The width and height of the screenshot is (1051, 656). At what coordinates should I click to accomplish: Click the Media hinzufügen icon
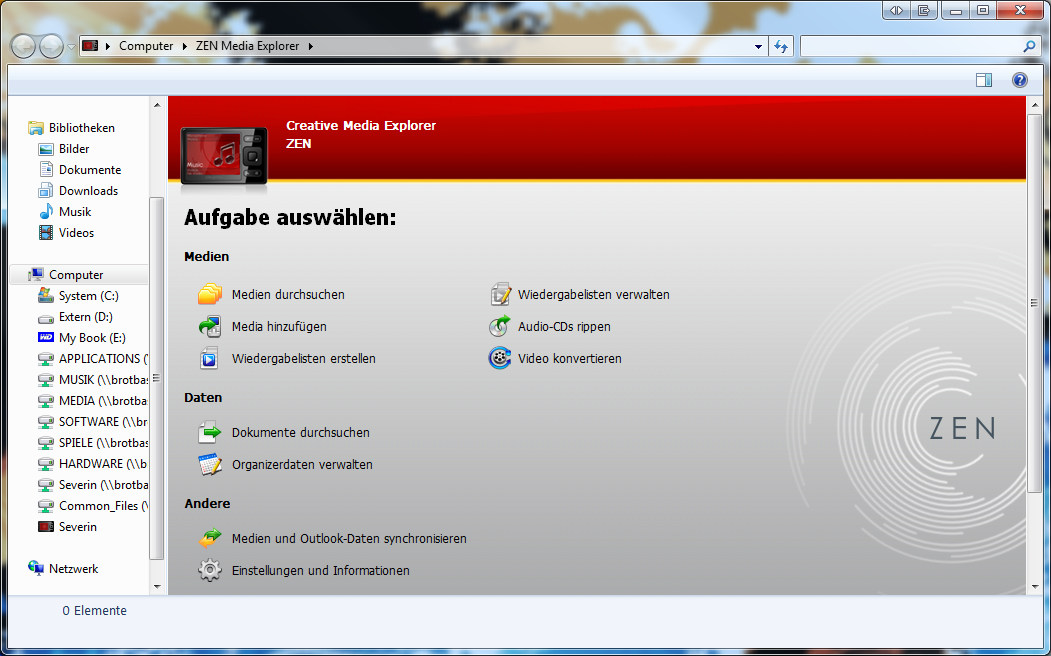tap(210, 326)
